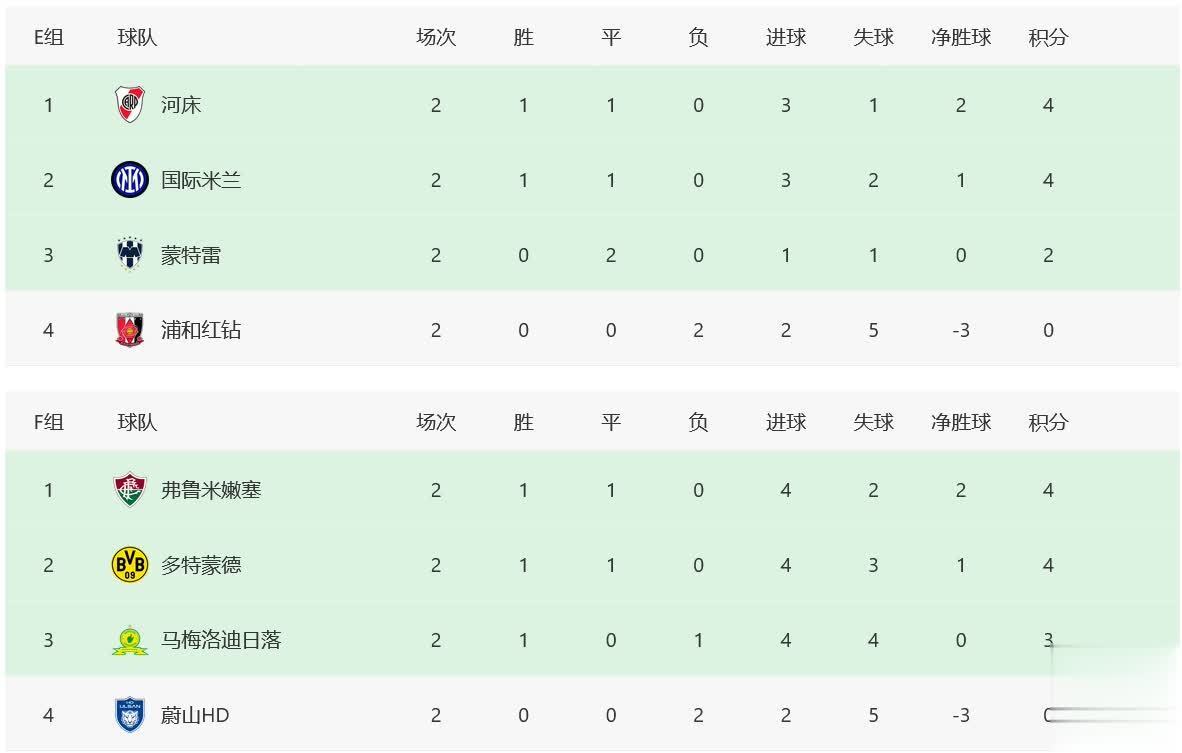Open the 马梅洛迪日落 team link
1182x753 pixels.
[x=221, y=640]
